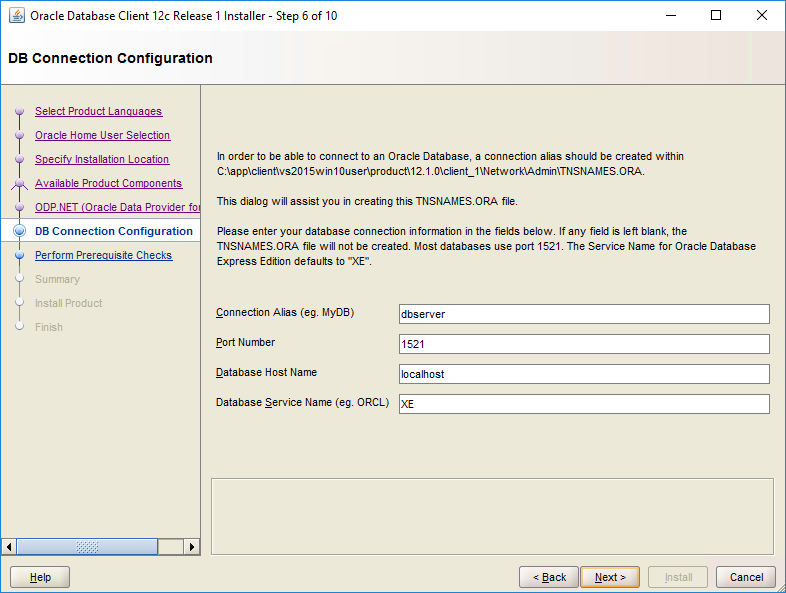Click the sidebar scroll left arrow

click(9, 547)
